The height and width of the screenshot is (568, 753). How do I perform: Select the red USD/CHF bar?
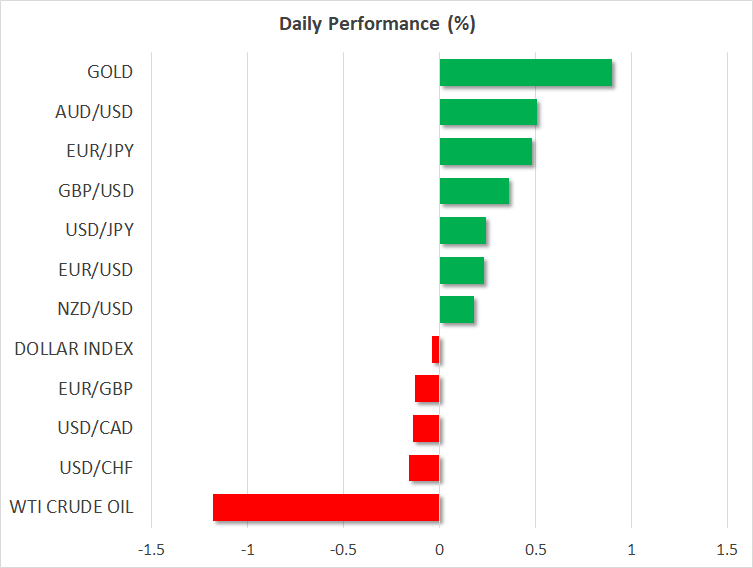click(x=424, y=468)
